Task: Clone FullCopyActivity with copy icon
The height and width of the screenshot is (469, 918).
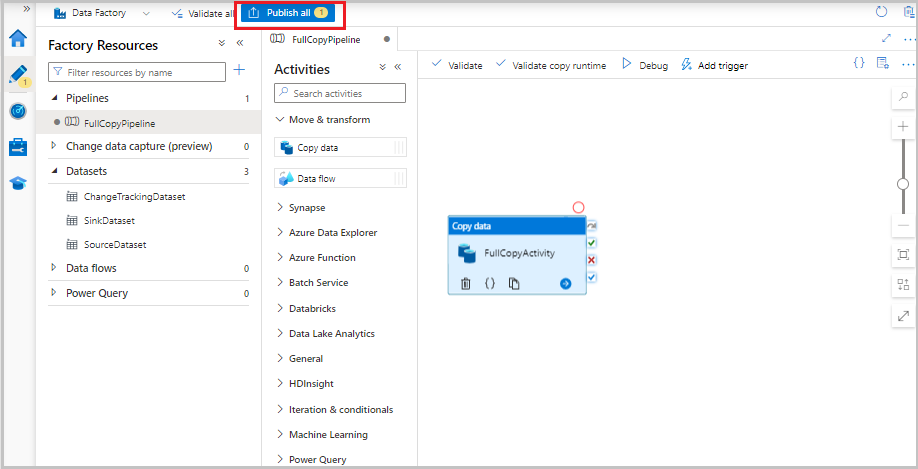Action: tap(514, 283)
